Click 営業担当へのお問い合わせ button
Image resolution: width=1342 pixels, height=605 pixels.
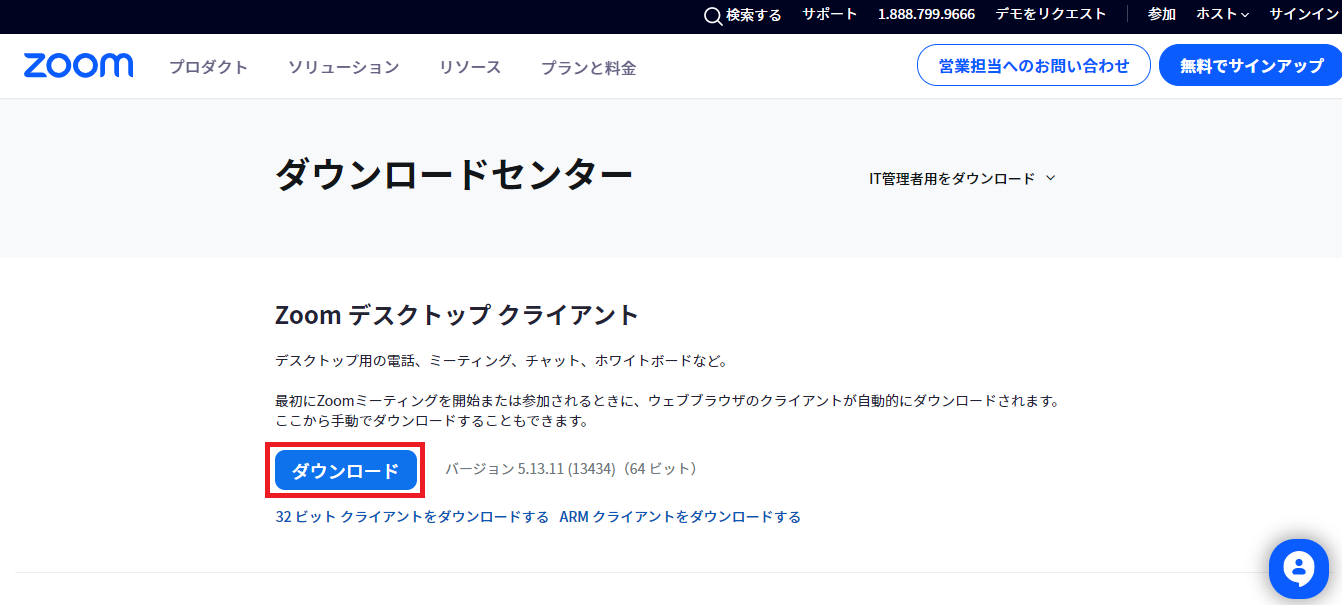1034,66
